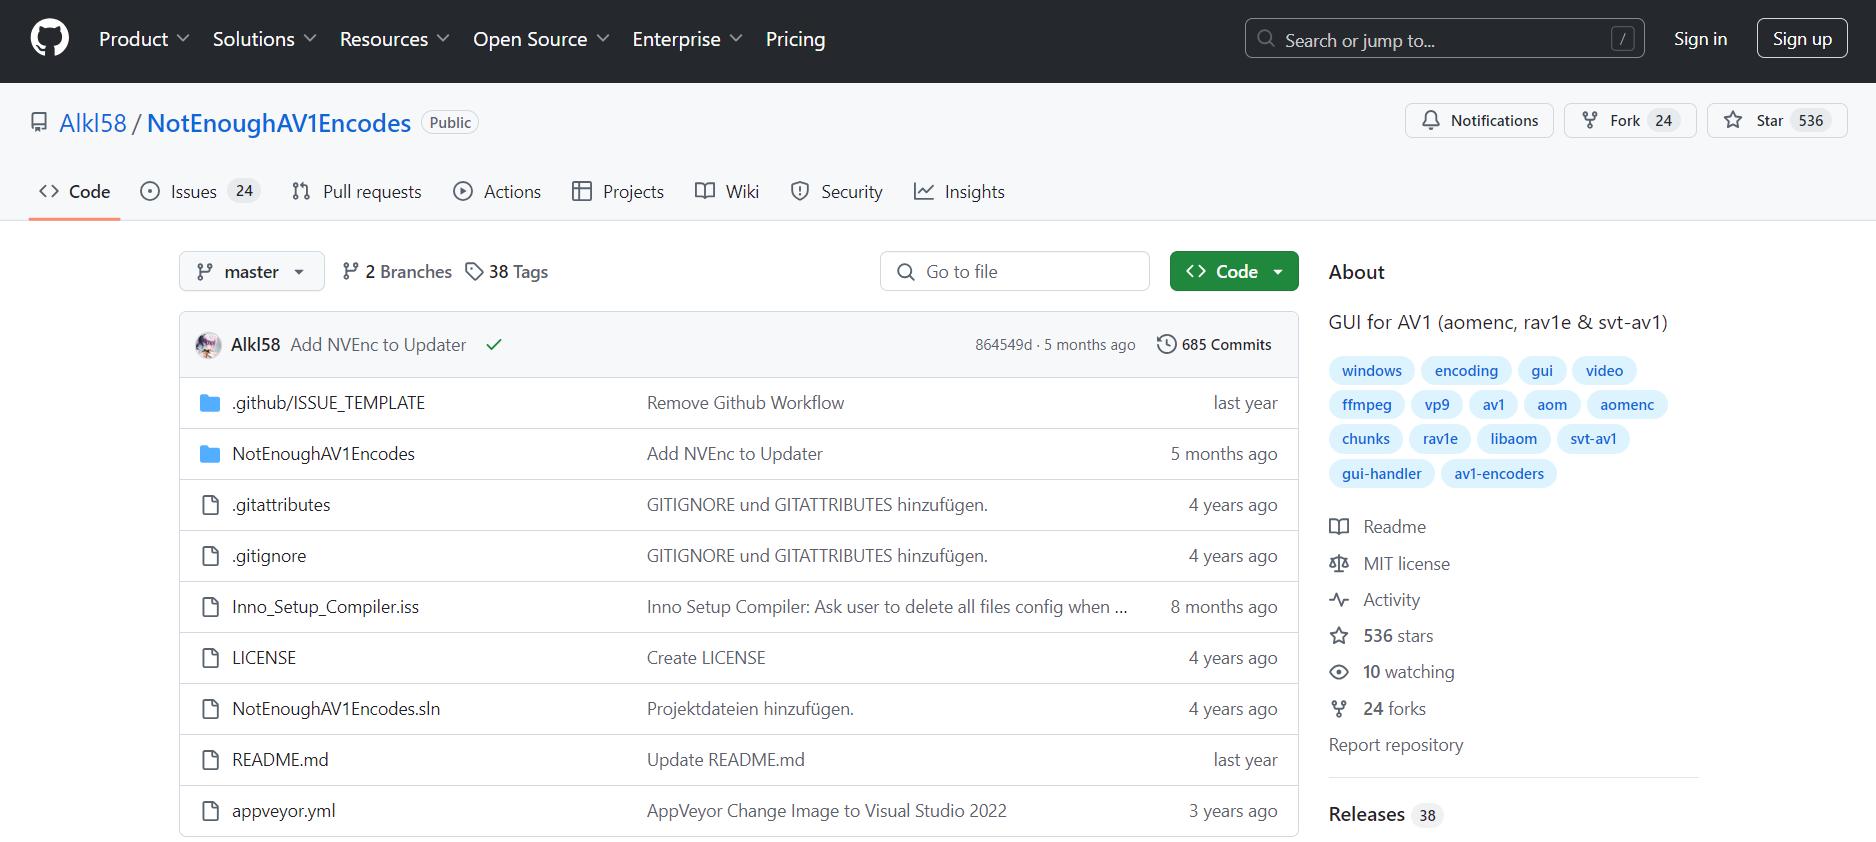The width and height of the screenshot is (1876, 842).
Task: Open the NotEnoughAV1Encodes repository title link
Action: pos(279,123)
